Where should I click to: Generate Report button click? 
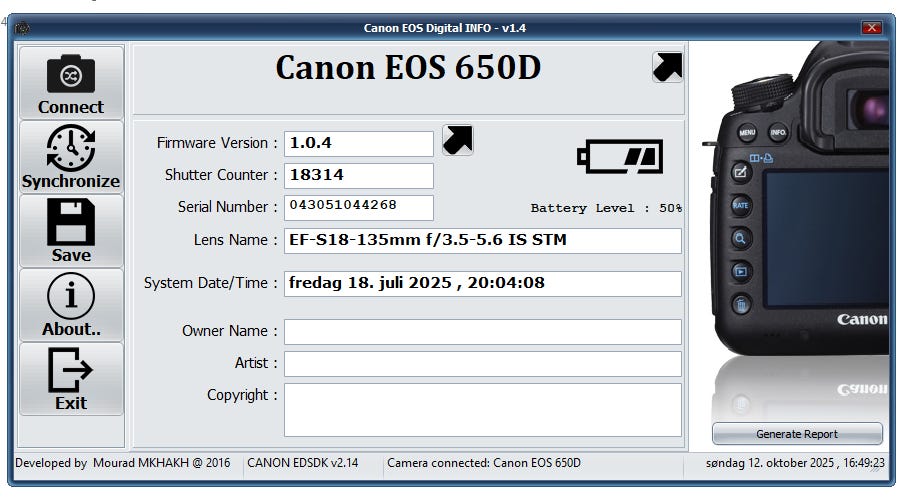(797, 433)
